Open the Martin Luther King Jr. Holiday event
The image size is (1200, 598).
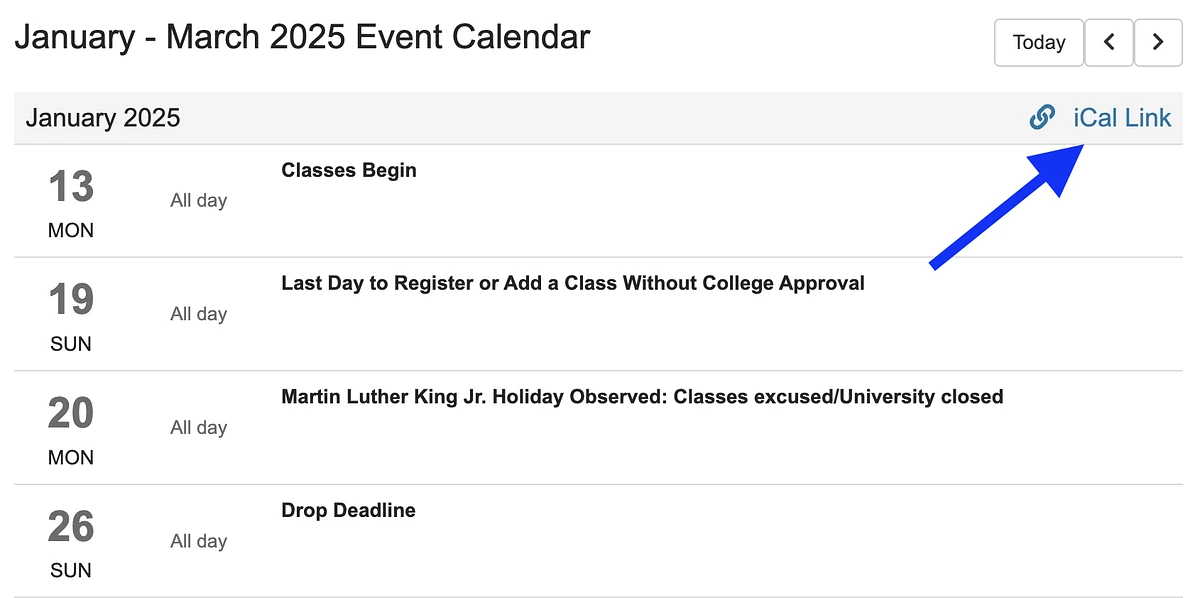(640, 396)
